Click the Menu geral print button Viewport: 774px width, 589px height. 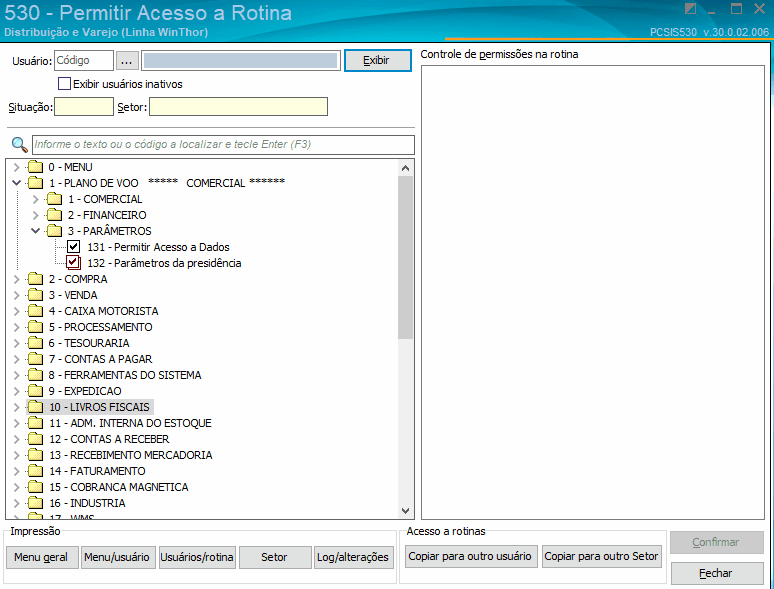tap(42, 557)
